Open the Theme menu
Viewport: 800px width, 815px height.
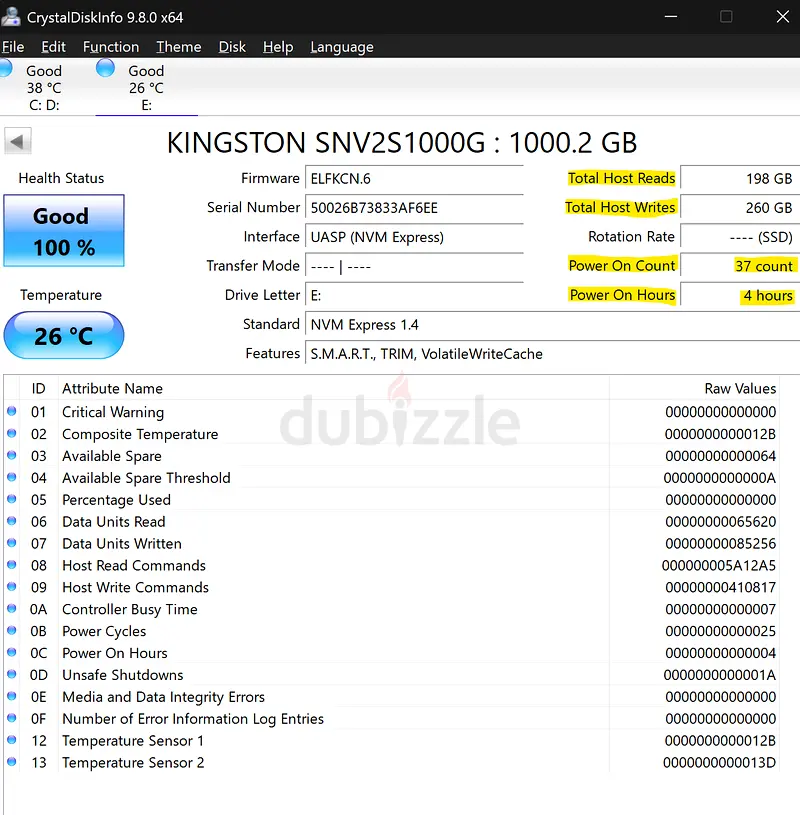point(178,47)
